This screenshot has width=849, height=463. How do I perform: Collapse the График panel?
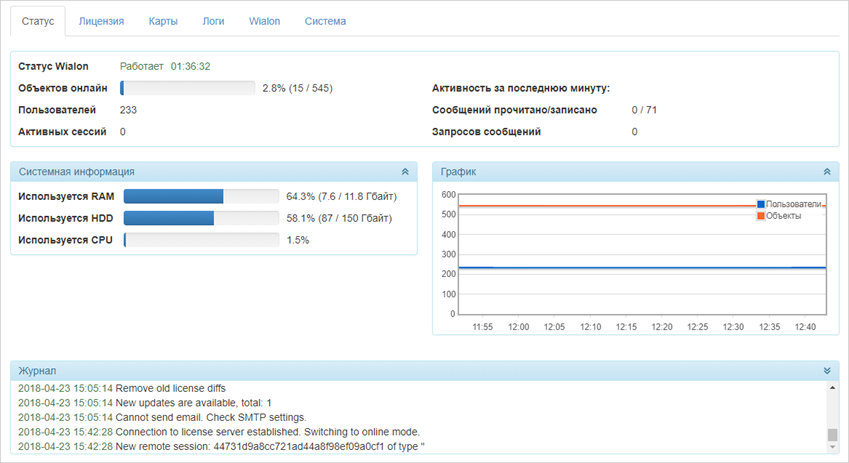[825, 172]
